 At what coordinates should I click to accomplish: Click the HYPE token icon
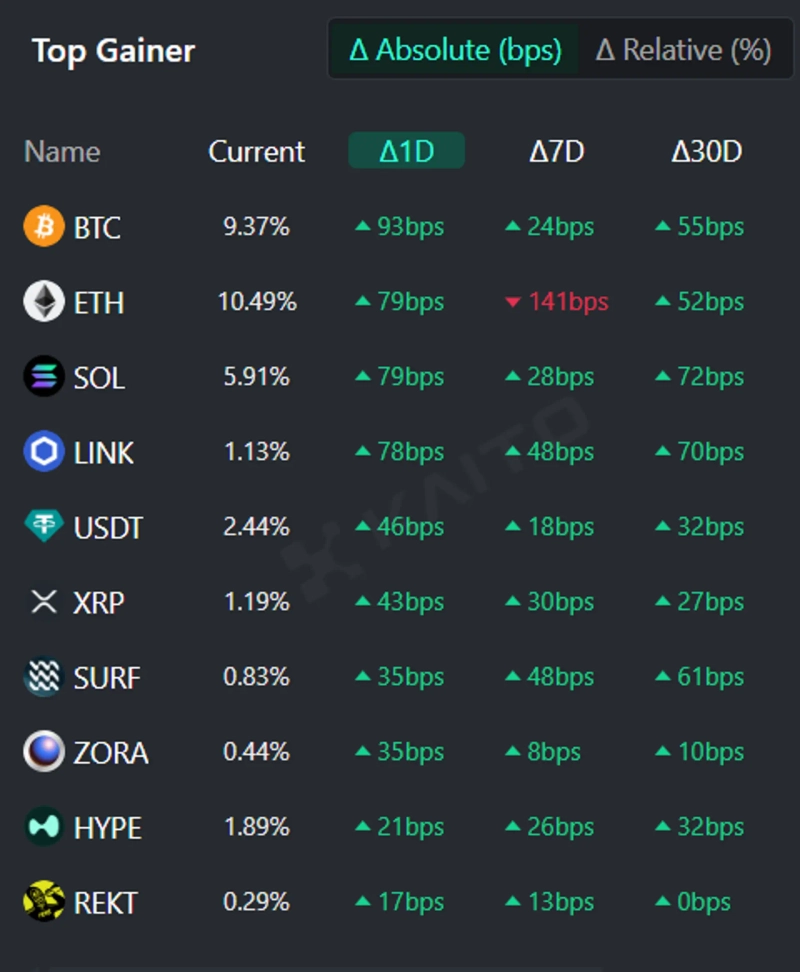43,827
